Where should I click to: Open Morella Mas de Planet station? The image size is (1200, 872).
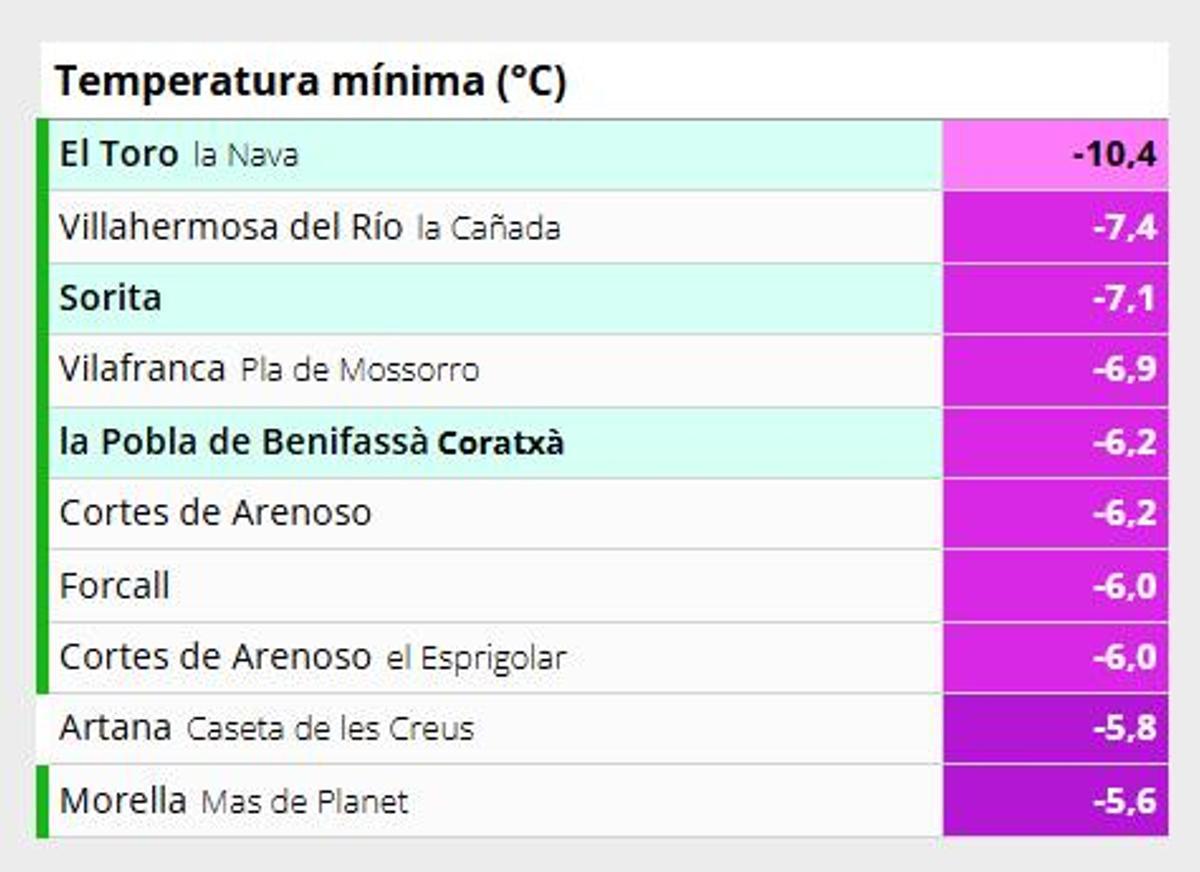point(234,801)
